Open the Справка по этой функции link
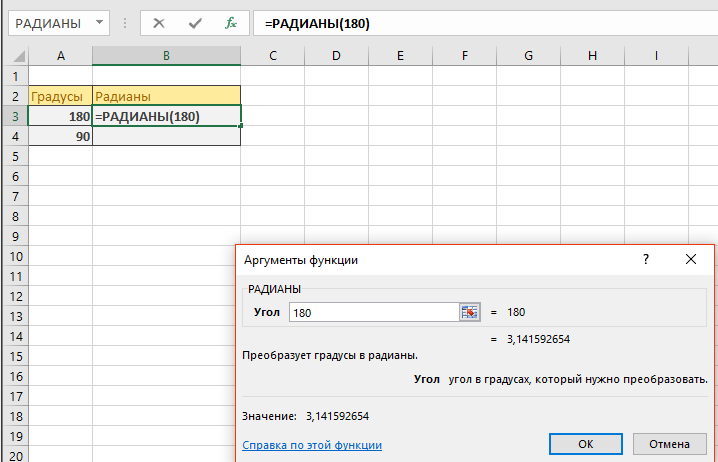Viewport: 718px width, 462px height. pos(312,445)
